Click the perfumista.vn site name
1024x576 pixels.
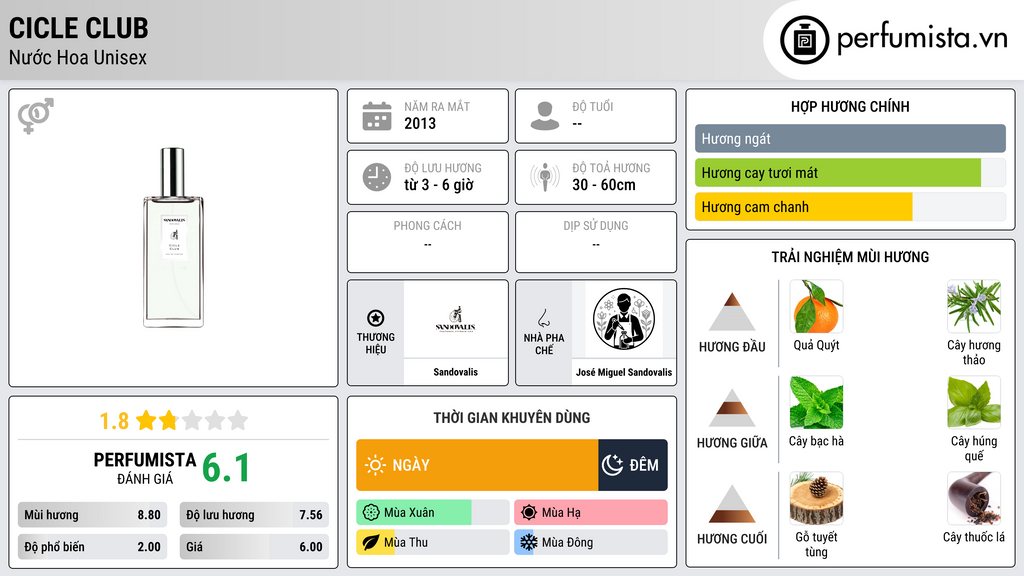click(922, 39)
